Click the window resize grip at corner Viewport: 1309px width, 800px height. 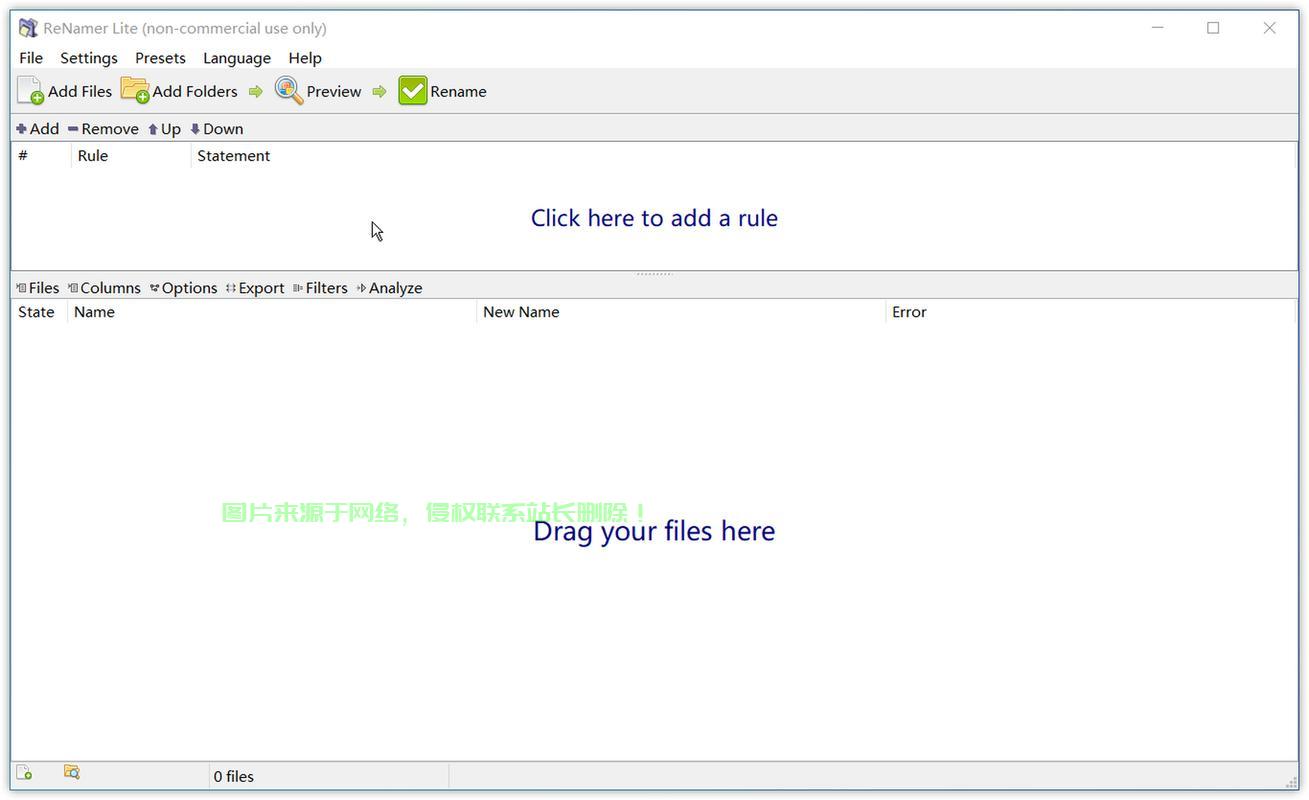point(1290,782)
